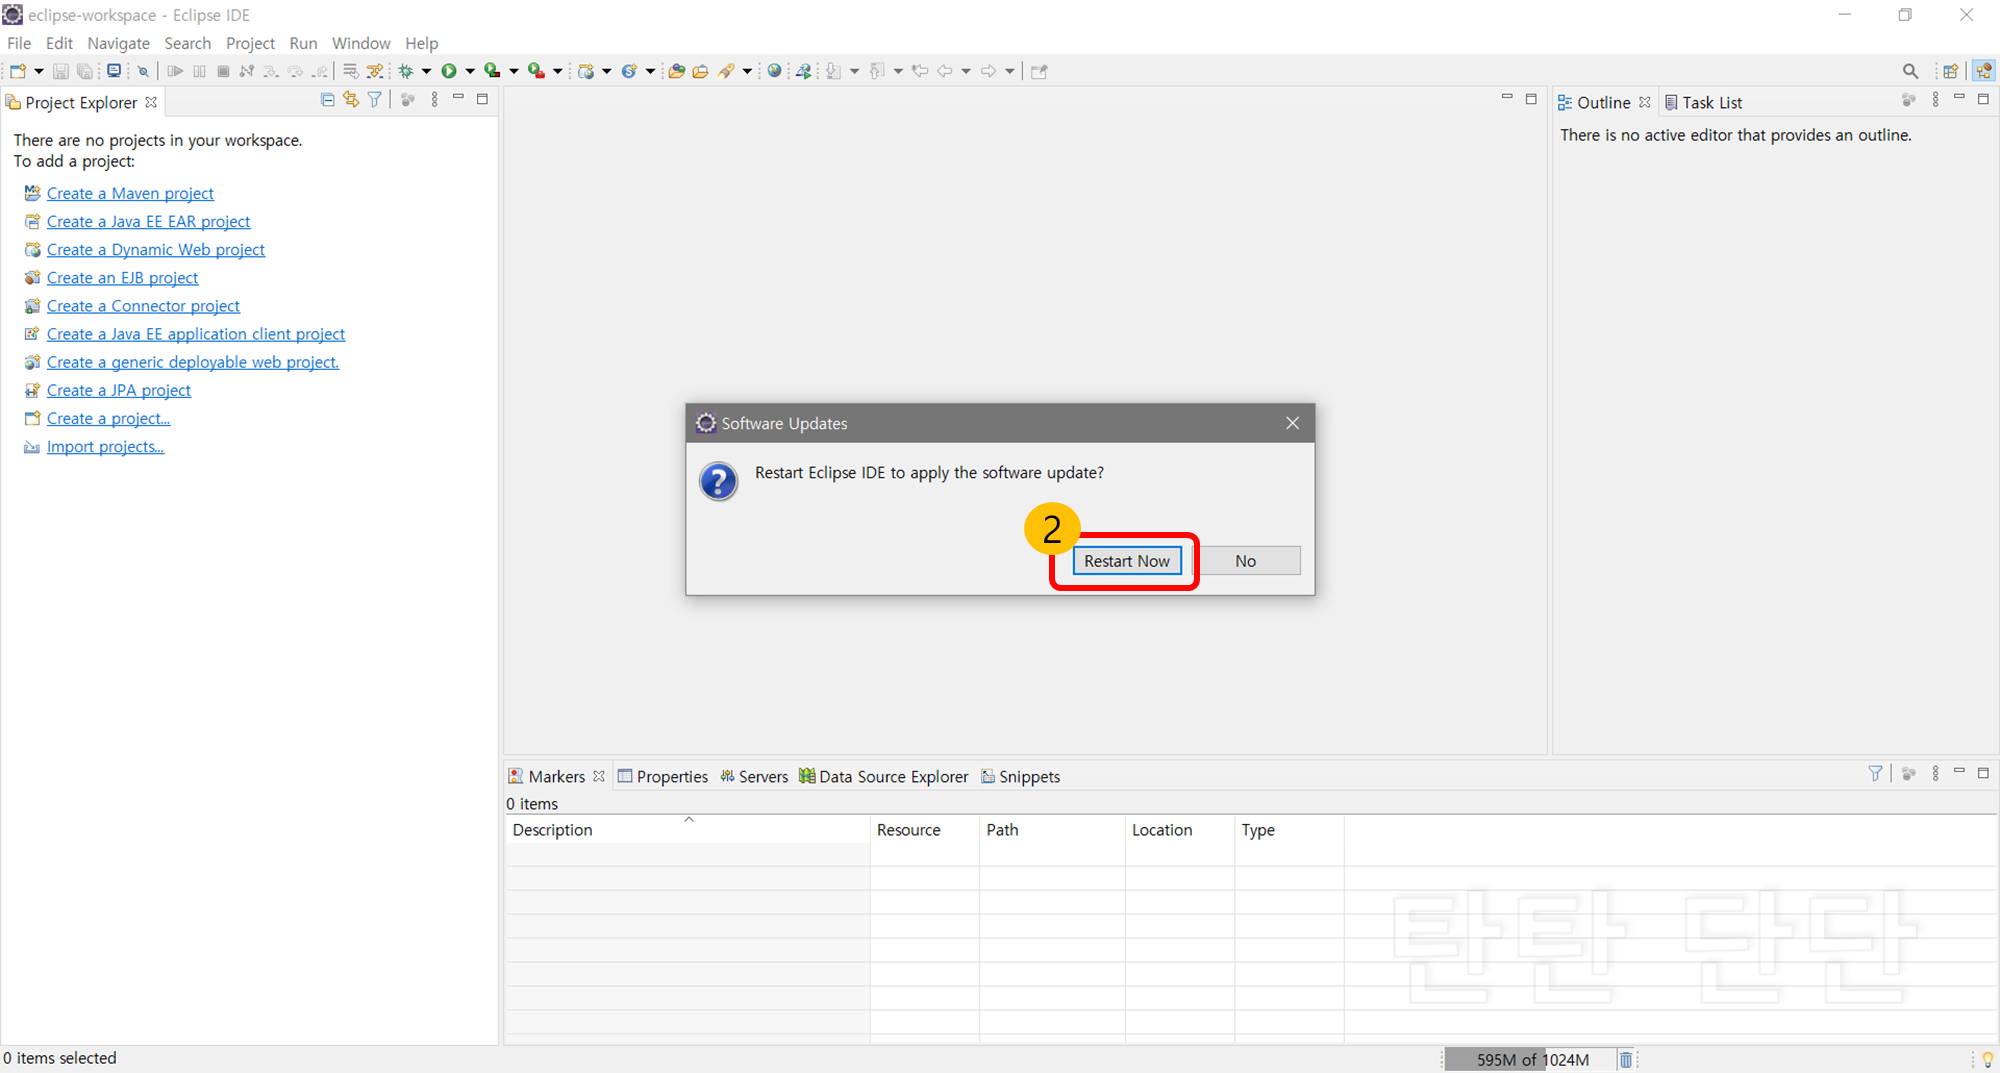The width and height of the screenshot is (2000, 1073).
Task: Toggle the Project Explorer filter funnel
Action: click(375, 100)
